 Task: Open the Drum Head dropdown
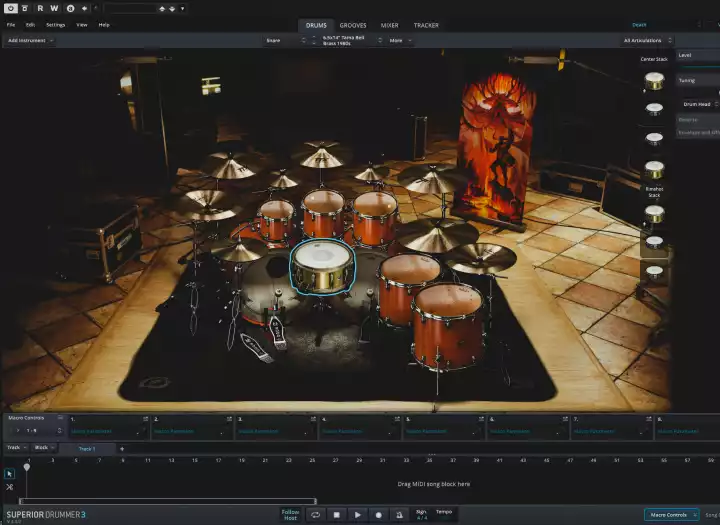tap(699, 104)
